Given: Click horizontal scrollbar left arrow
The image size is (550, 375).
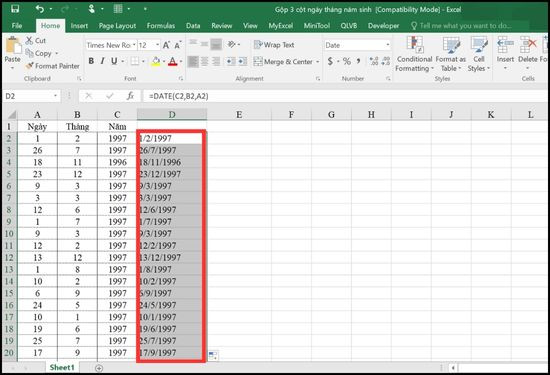Looking at the screenshot, I should click(453, 368).
